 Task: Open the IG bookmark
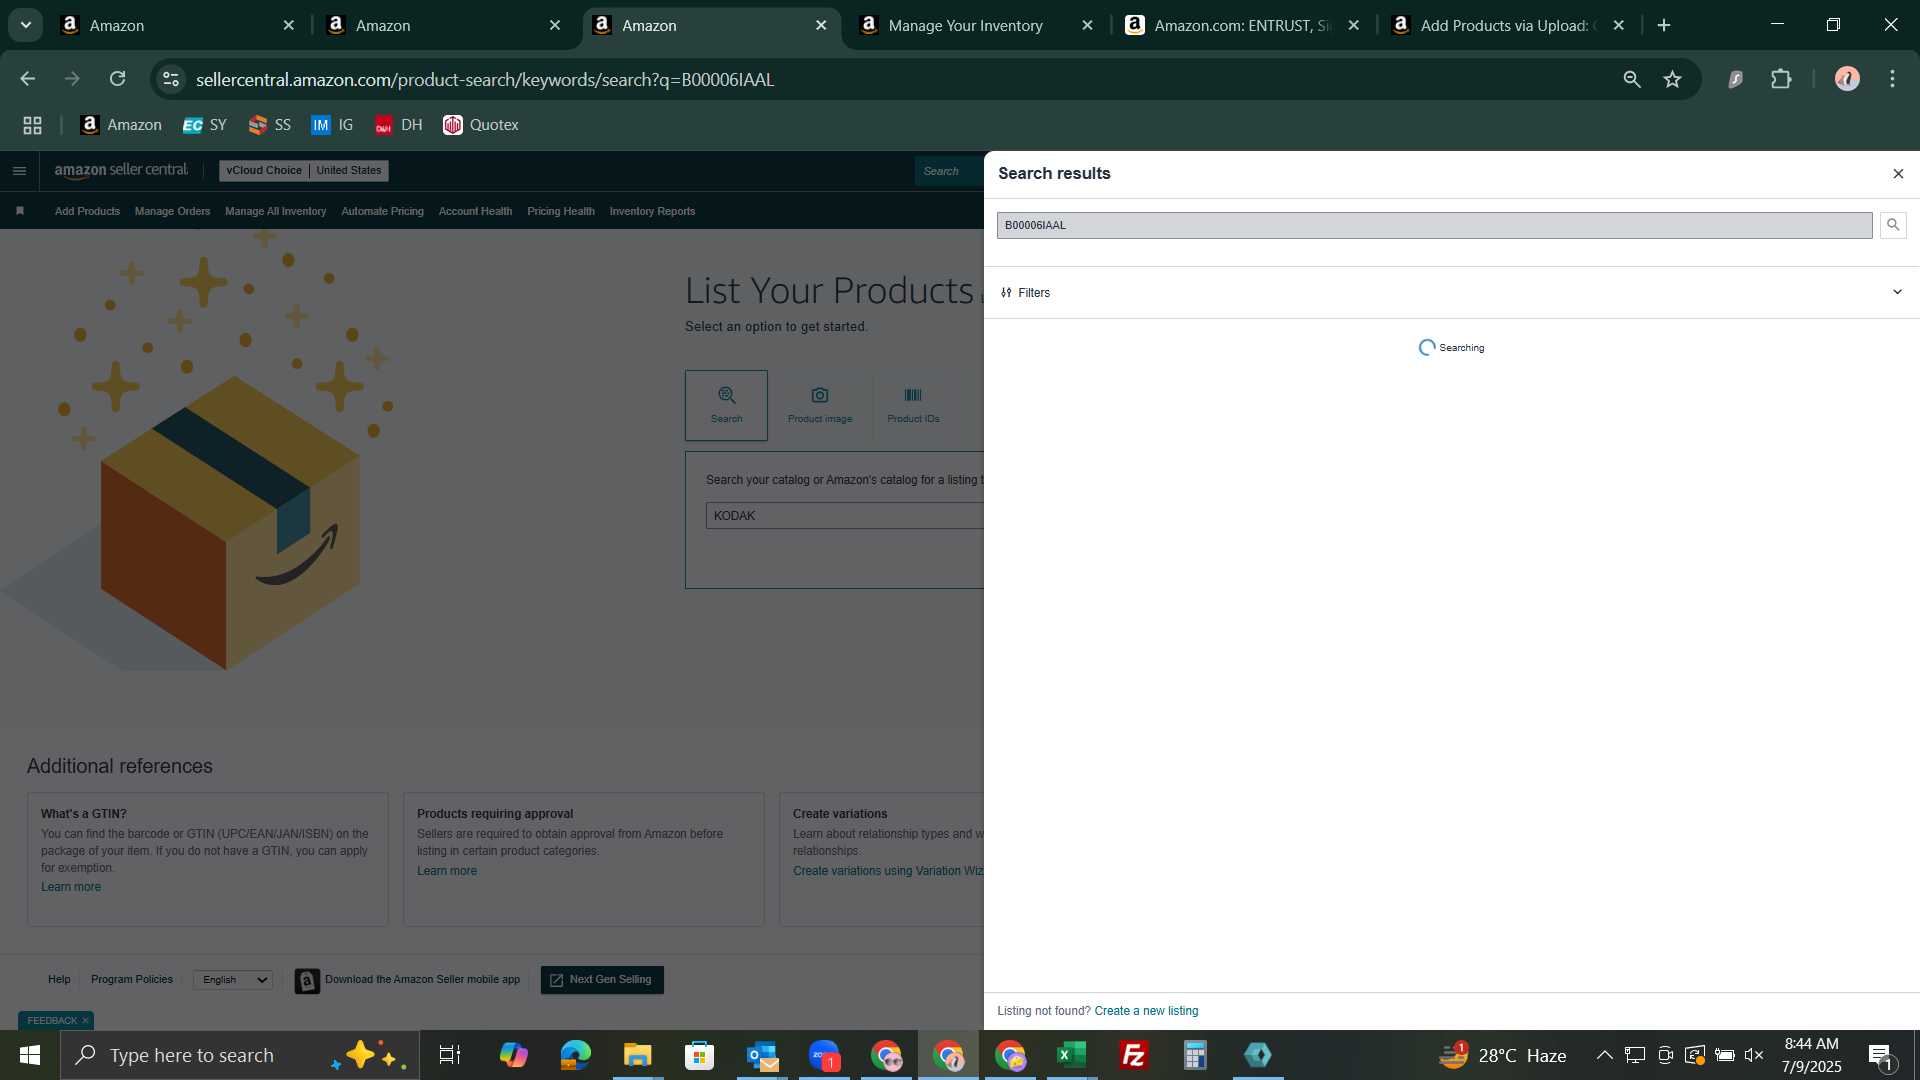[x=332, y=125]
